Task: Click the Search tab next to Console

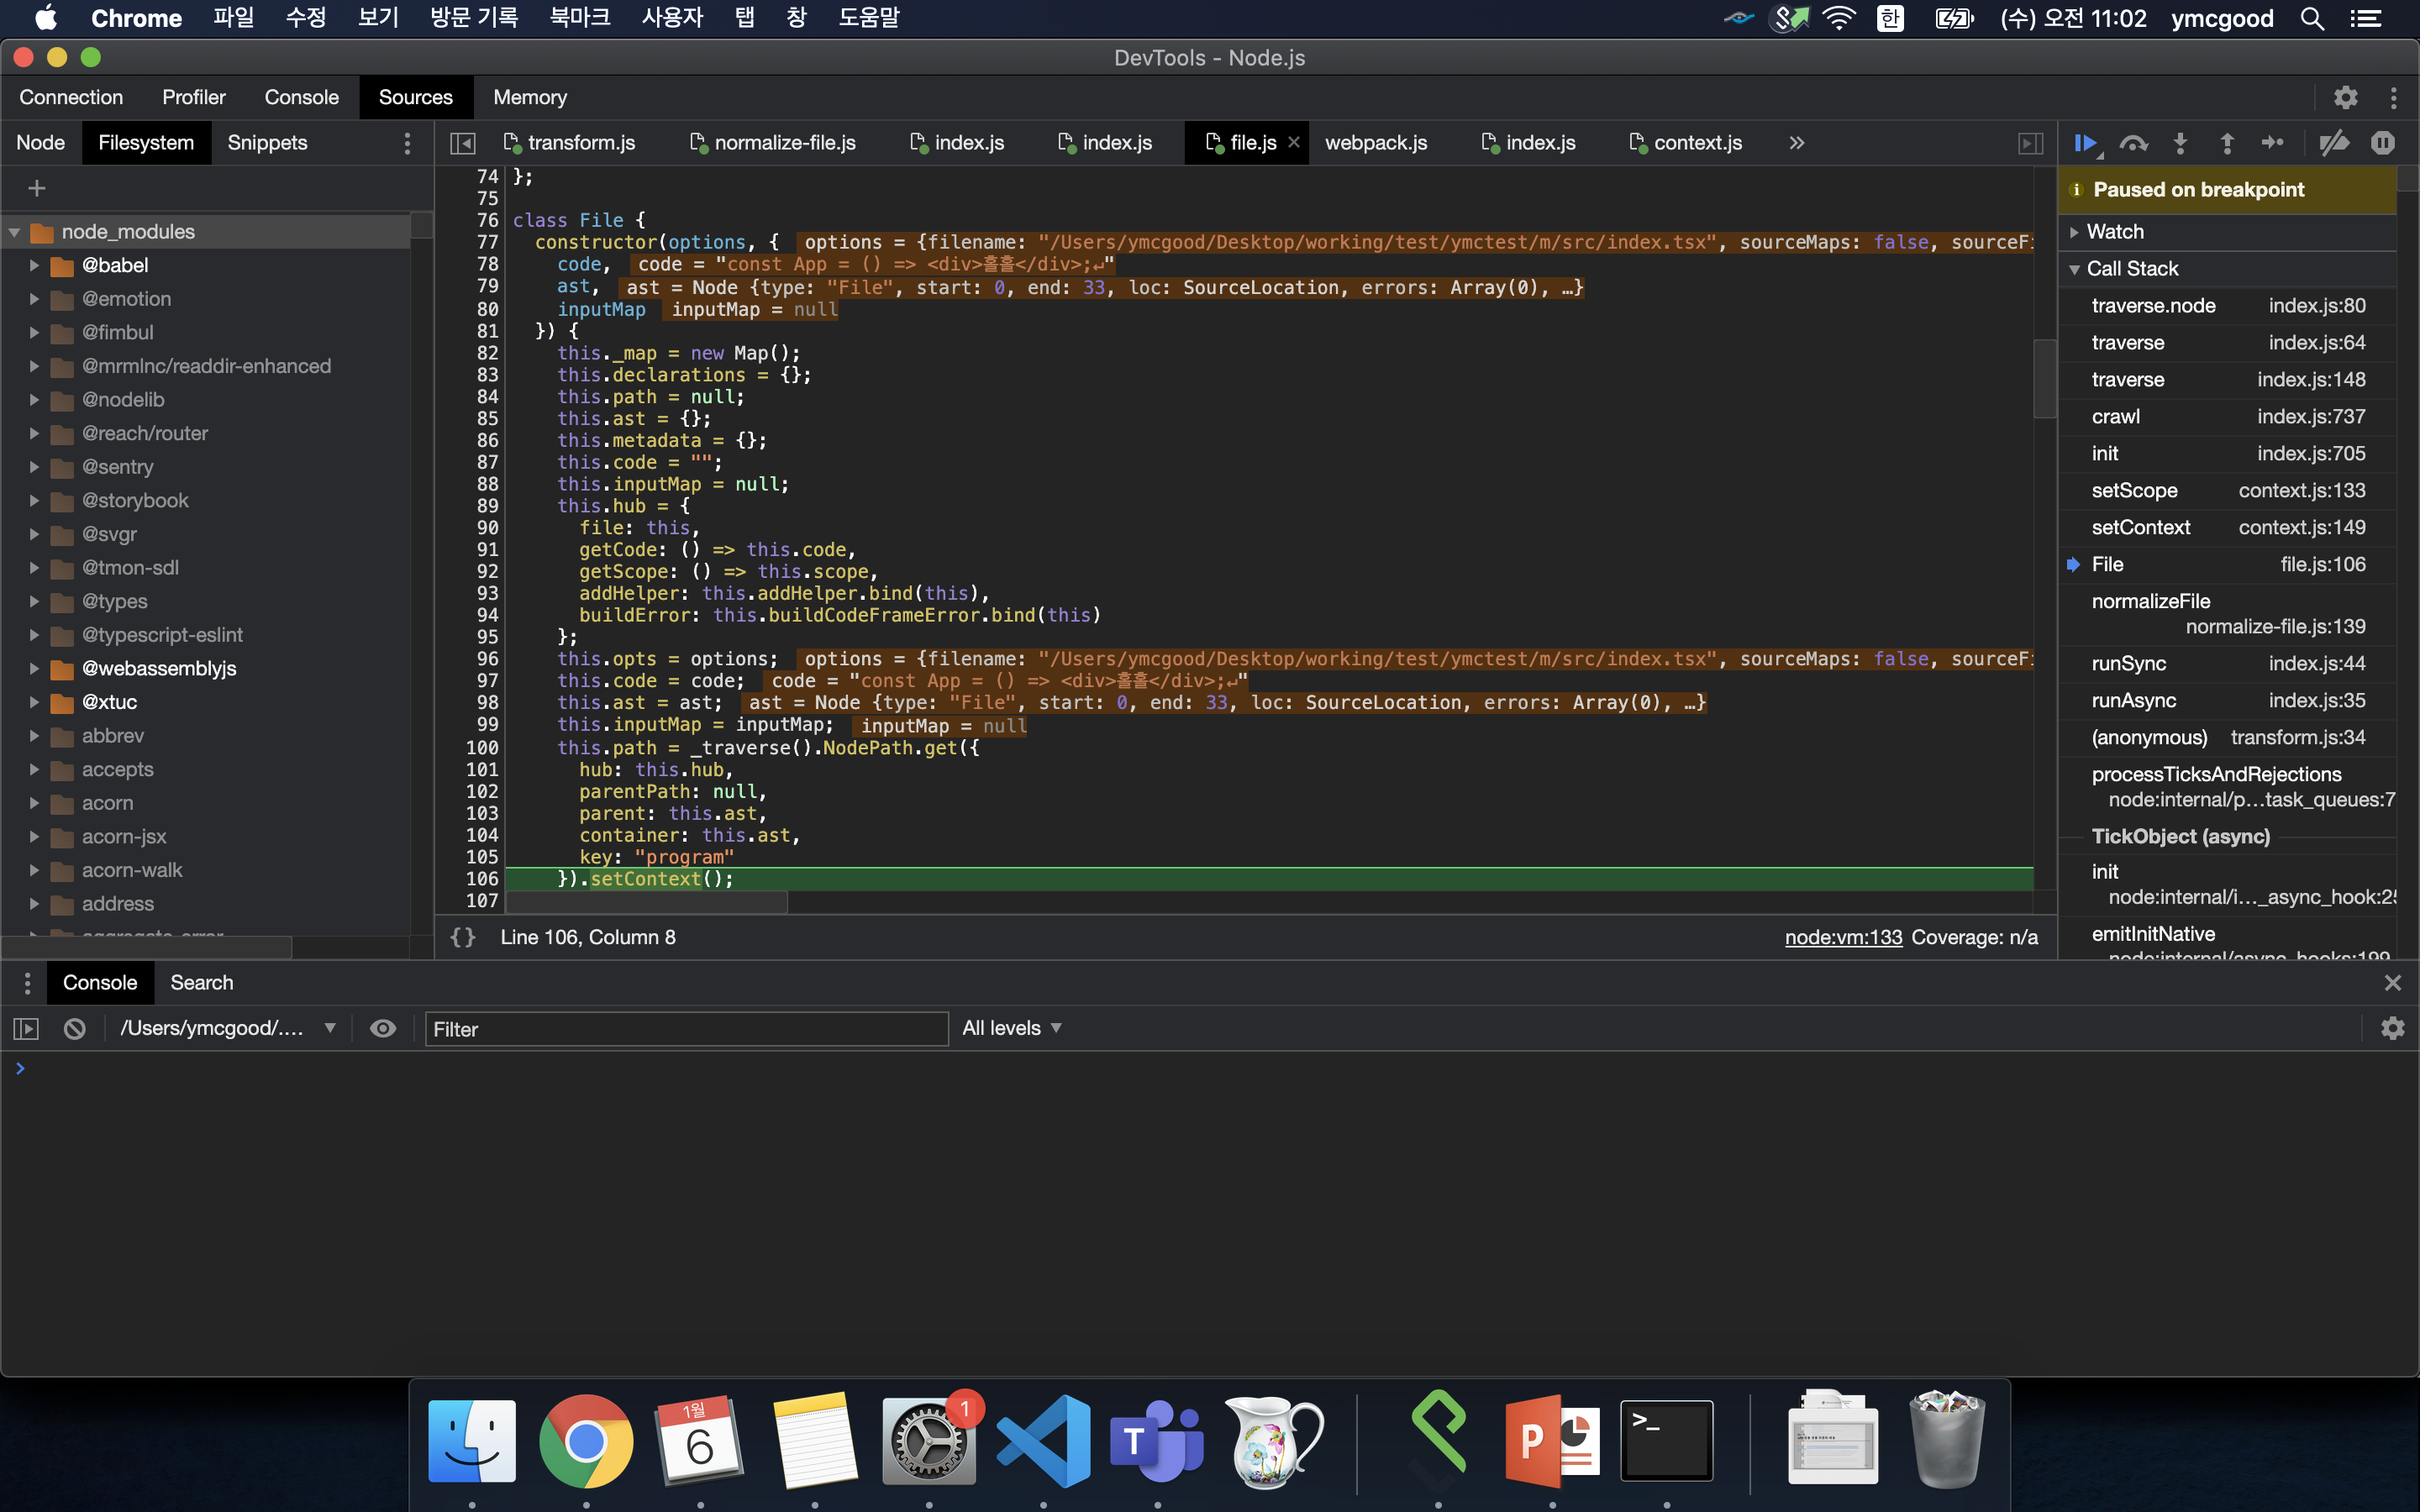Action: (203, 983)
